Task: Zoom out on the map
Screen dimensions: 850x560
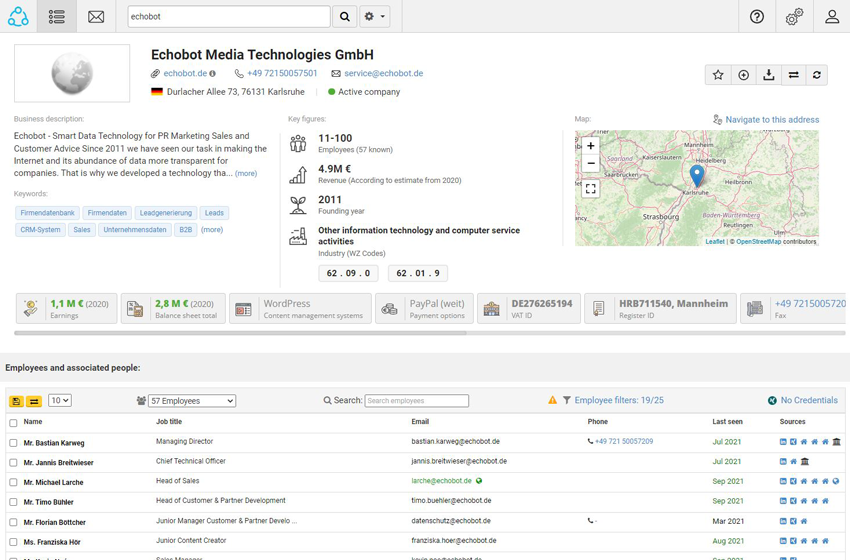Action: [x=591, y=163]
